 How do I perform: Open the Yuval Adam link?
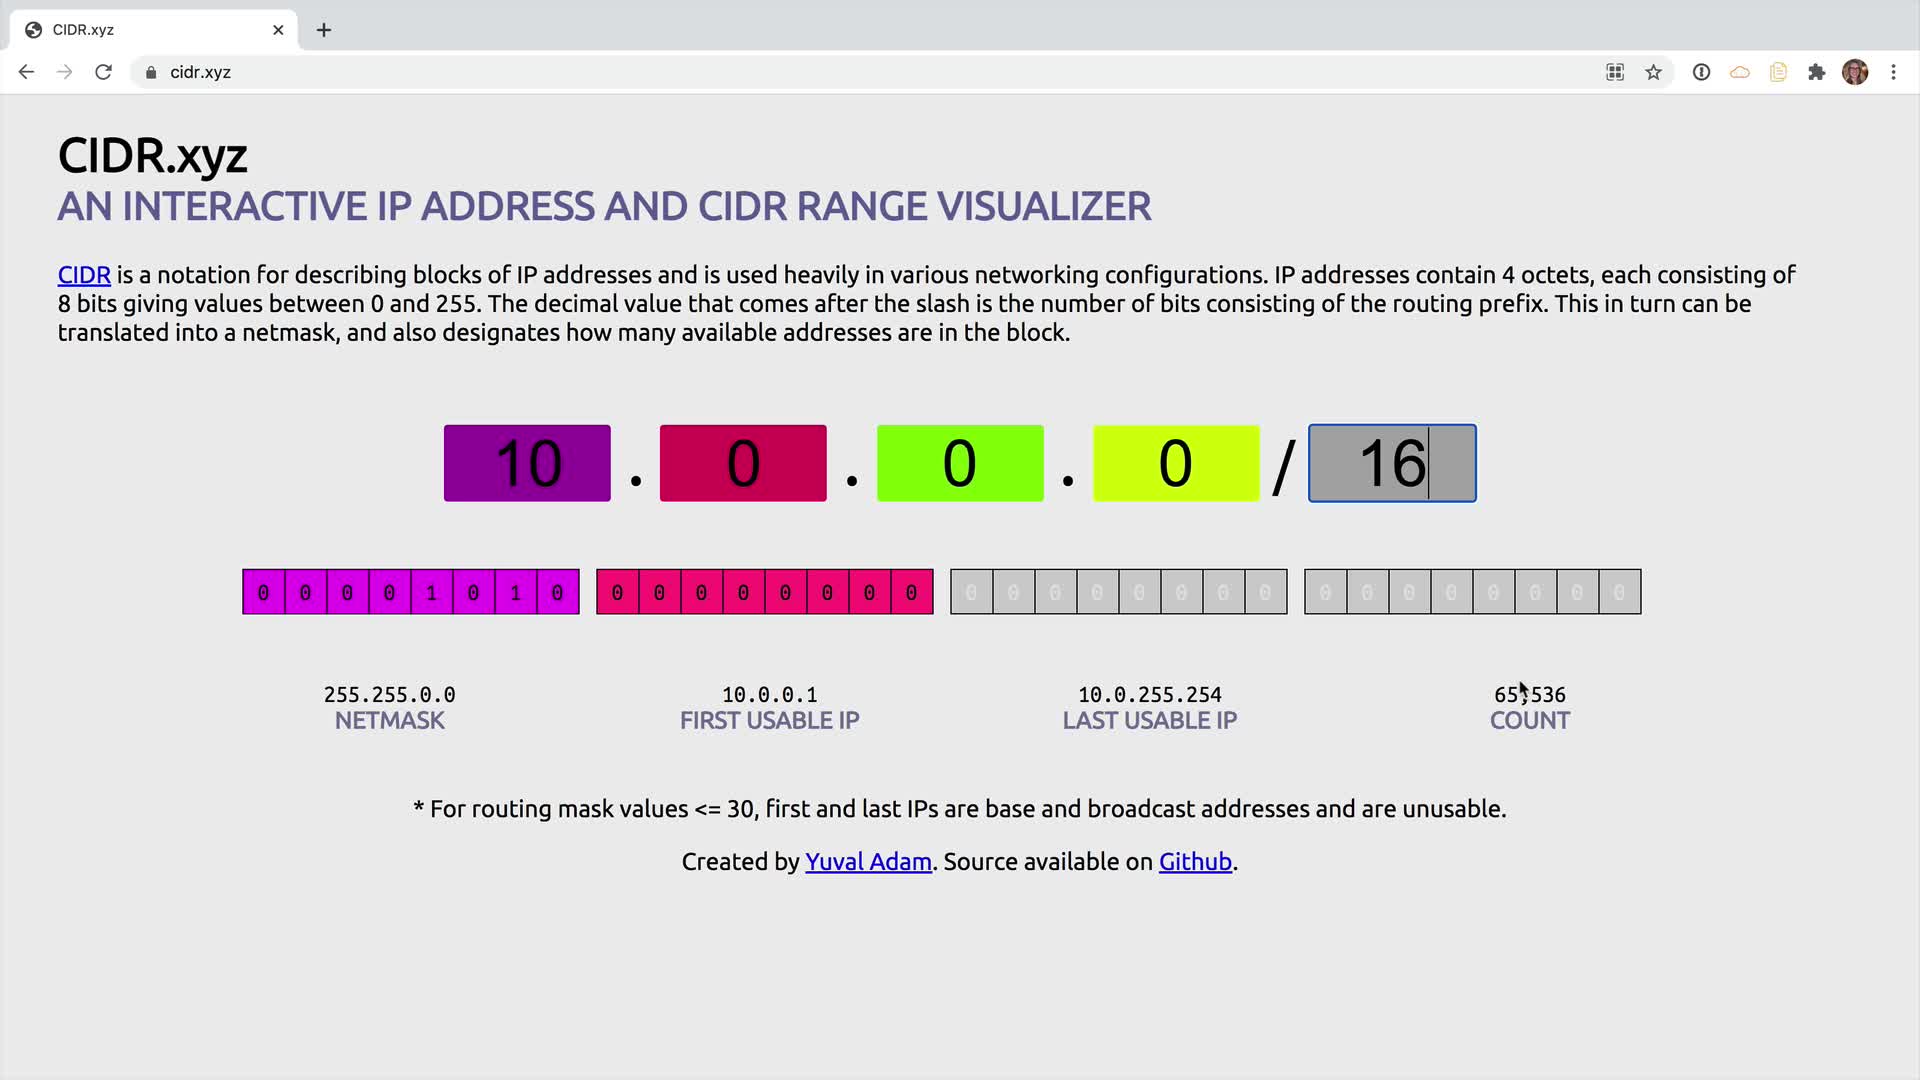[x=868, y=862]
